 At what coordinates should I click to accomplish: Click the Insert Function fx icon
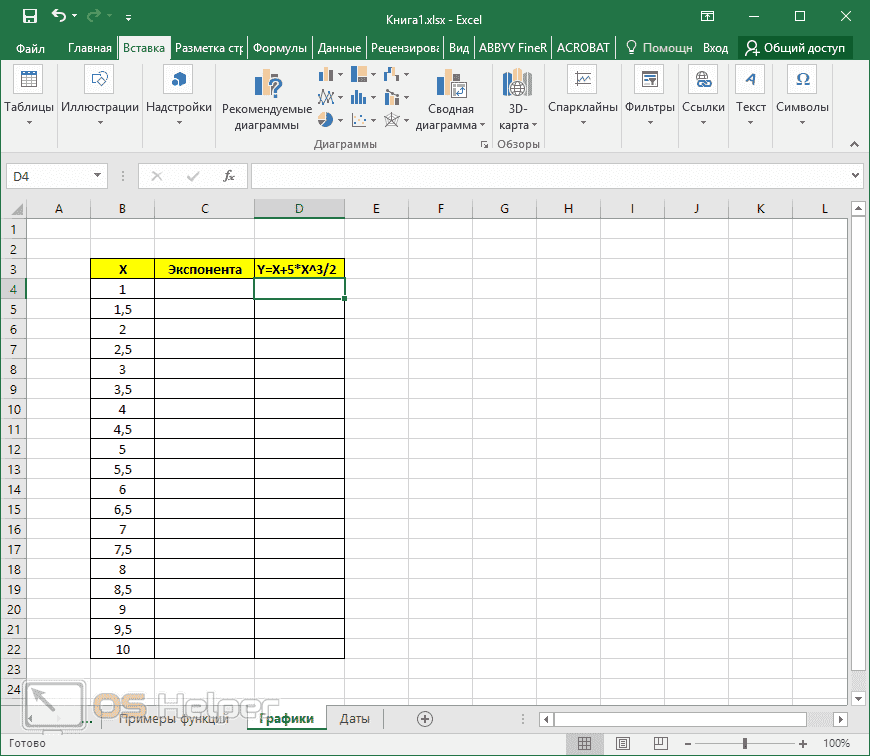coord(228,176)
